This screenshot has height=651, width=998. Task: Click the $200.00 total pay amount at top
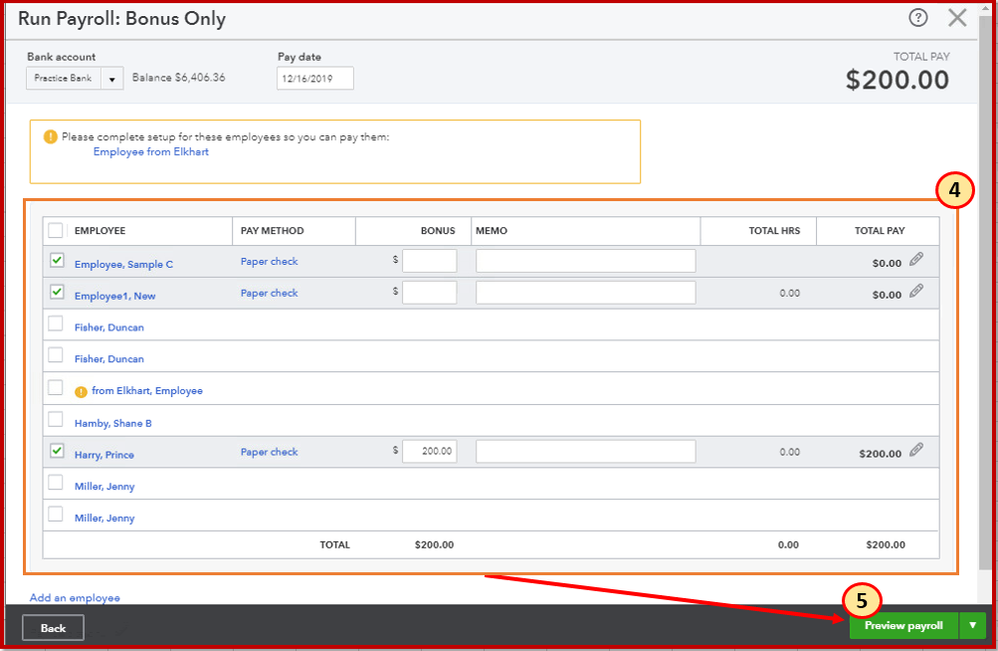point(897,80)
